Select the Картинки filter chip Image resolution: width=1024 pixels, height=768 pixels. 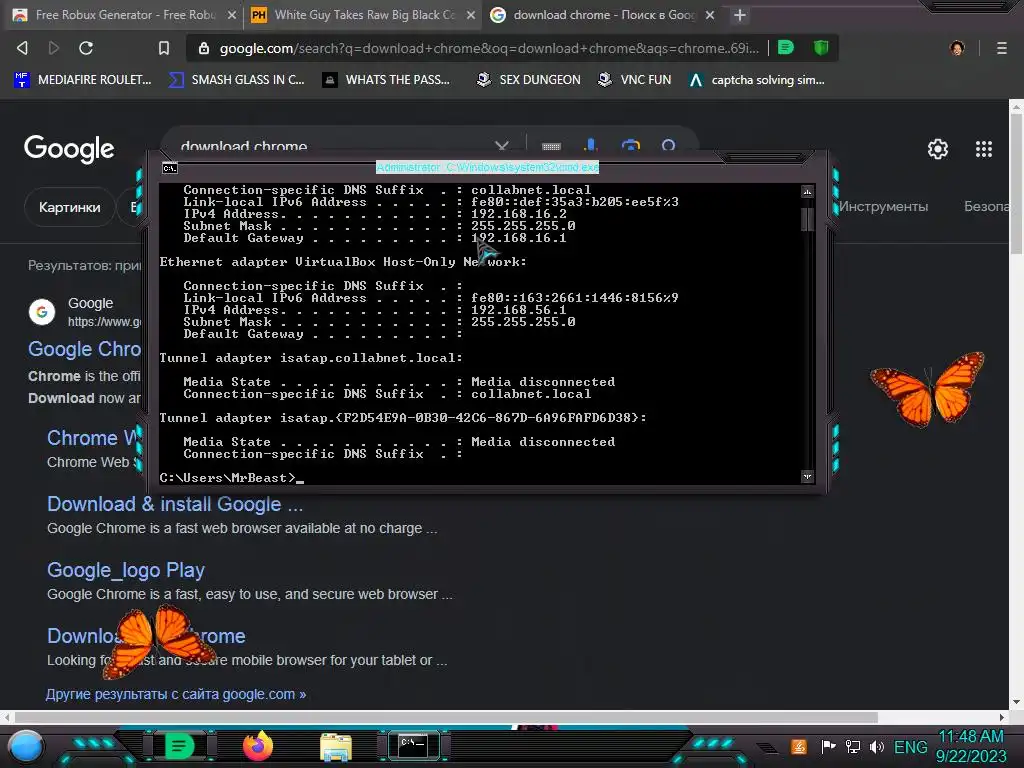69,207
